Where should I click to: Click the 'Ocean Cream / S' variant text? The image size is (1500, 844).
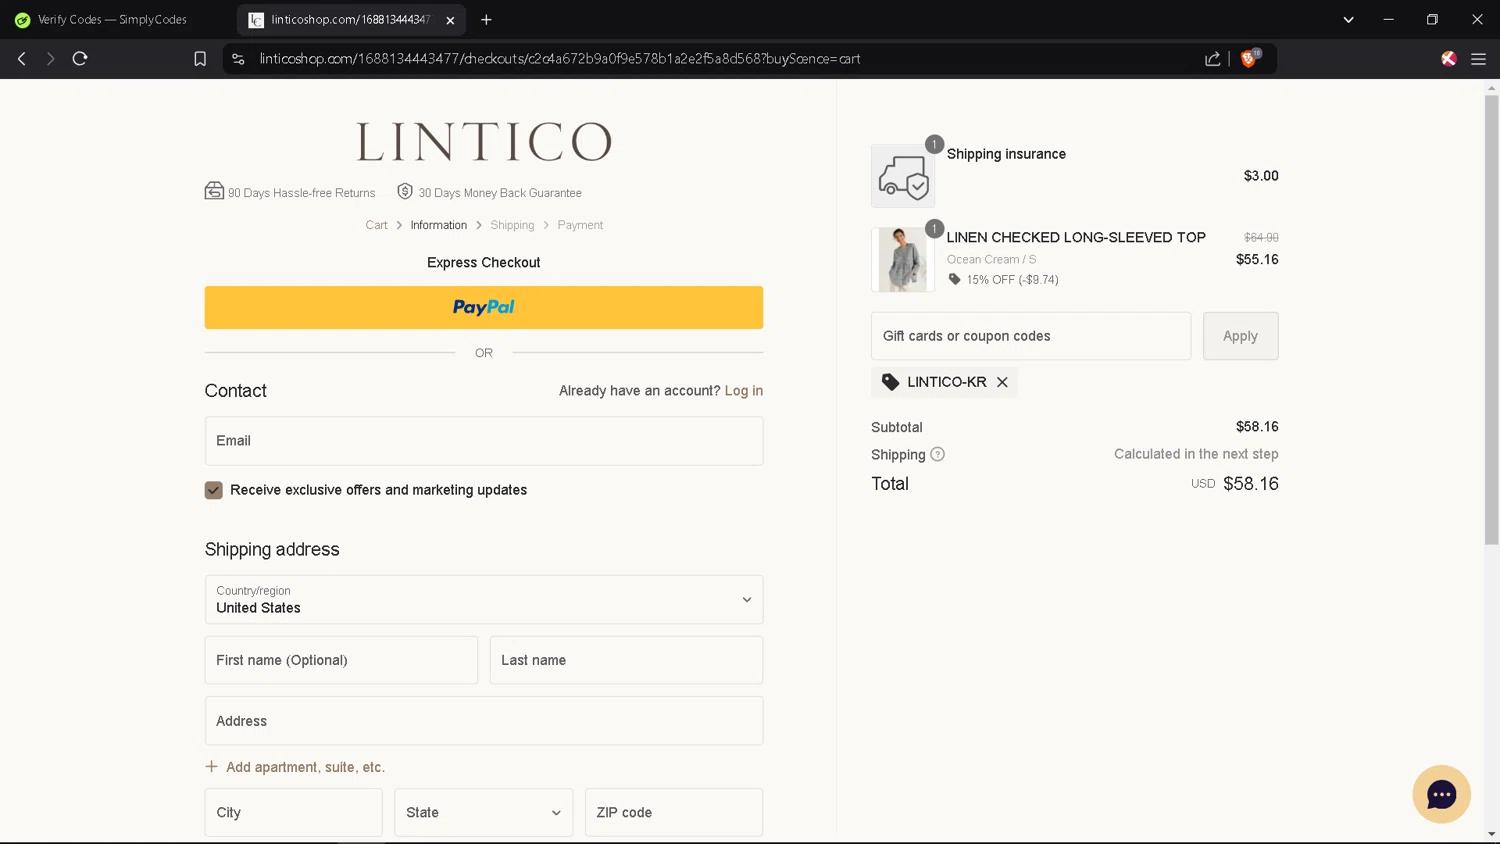[991, 259]
